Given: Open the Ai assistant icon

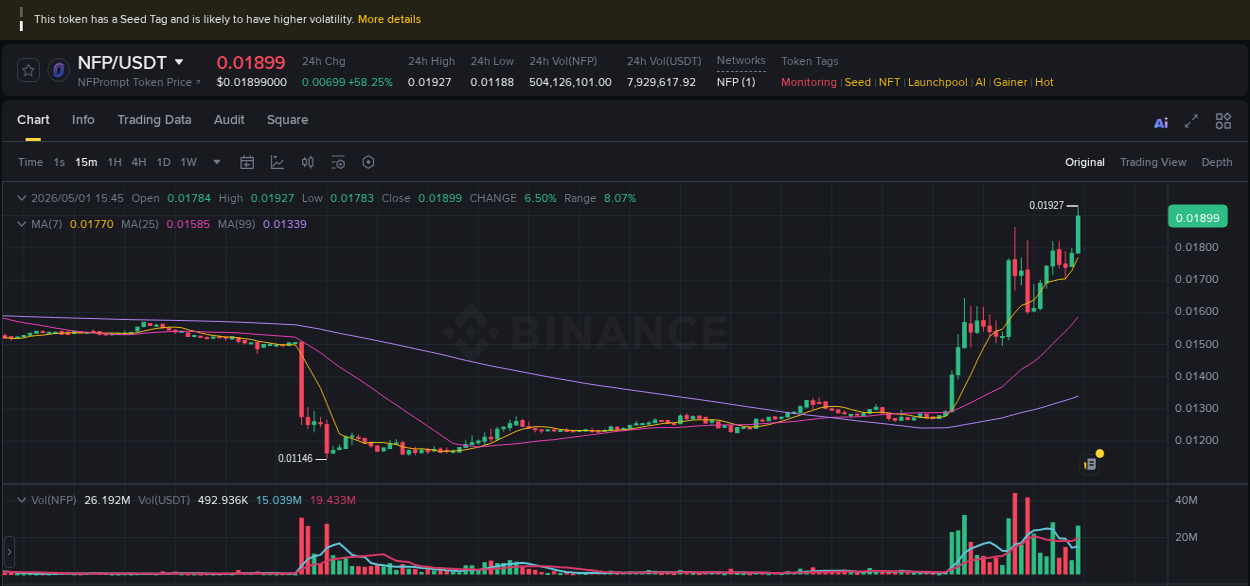Looking at the screenshot, I should (x=1161, y=123).
